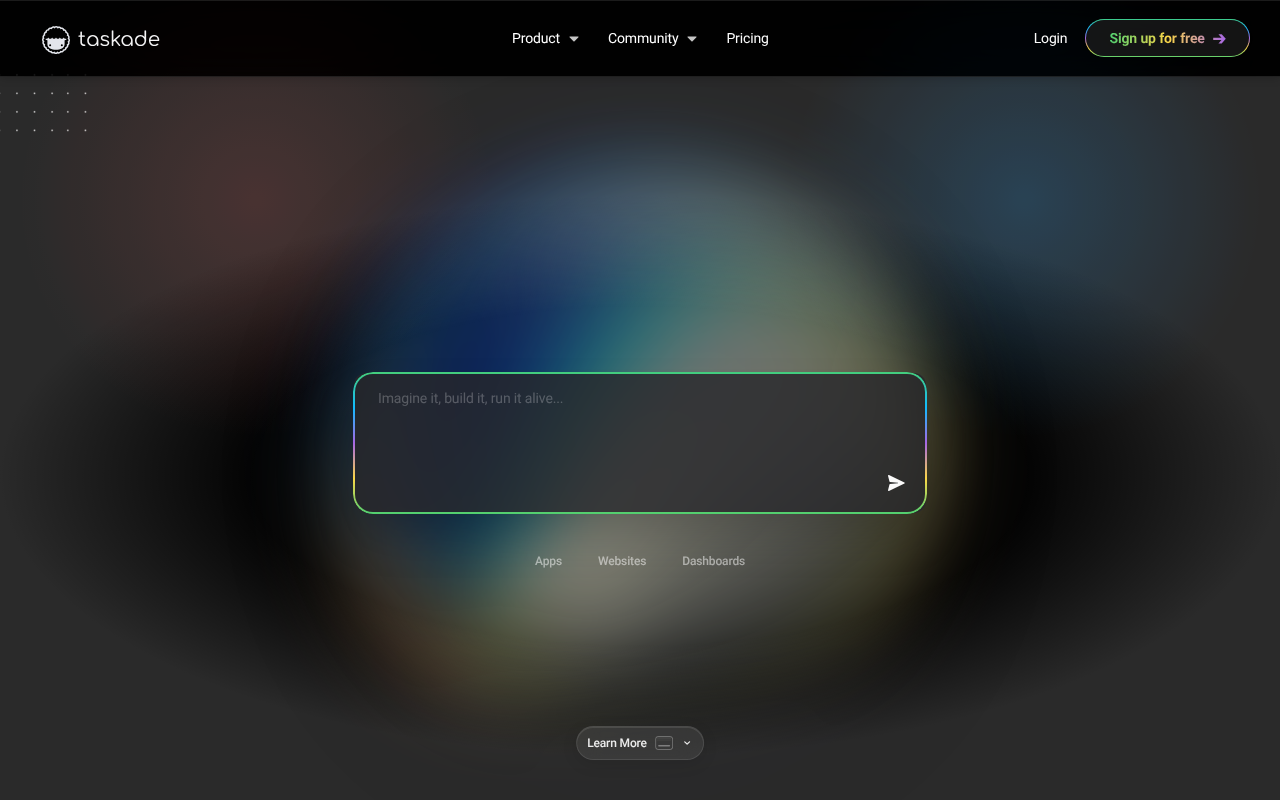The image size is (1280, 800).
Task: Click the arrow icon in Sign up for free
Action: [x=1221, y=38]
